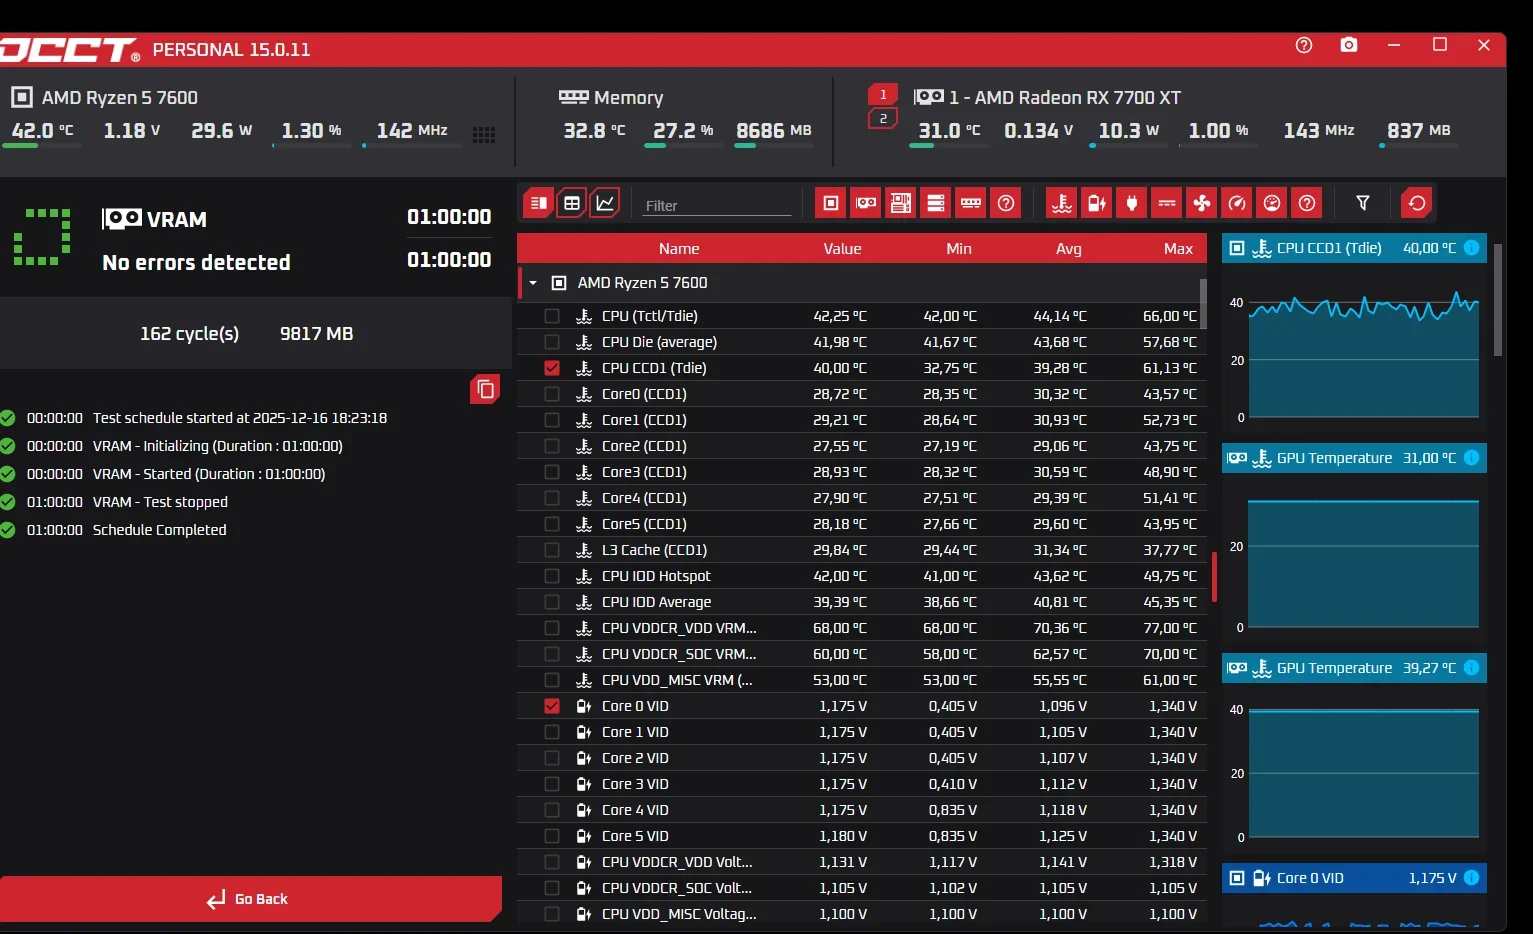Enable the L3 Cache (CCD1) checkbox
Image resolution: width=1533 pixels, height=934 pixels.
(x=552, y=550)
